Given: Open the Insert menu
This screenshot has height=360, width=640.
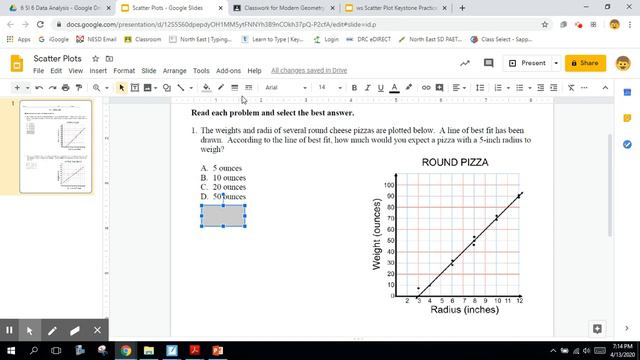Looking at the screenshot, I should pos(98,71).
